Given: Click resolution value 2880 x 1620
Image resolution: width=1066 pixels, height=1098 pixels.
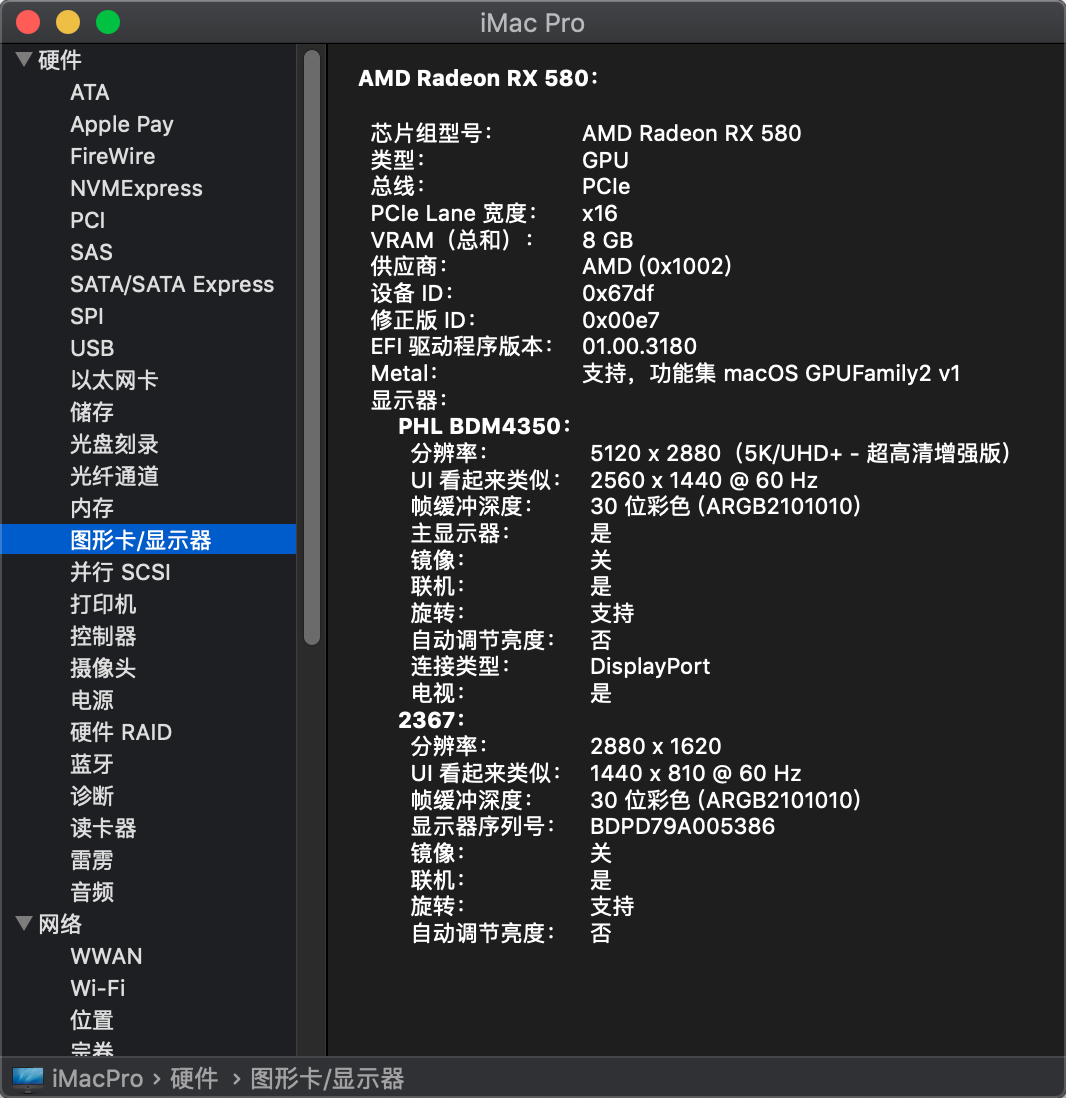Looking at the screenshot, I should coord(656,746).
